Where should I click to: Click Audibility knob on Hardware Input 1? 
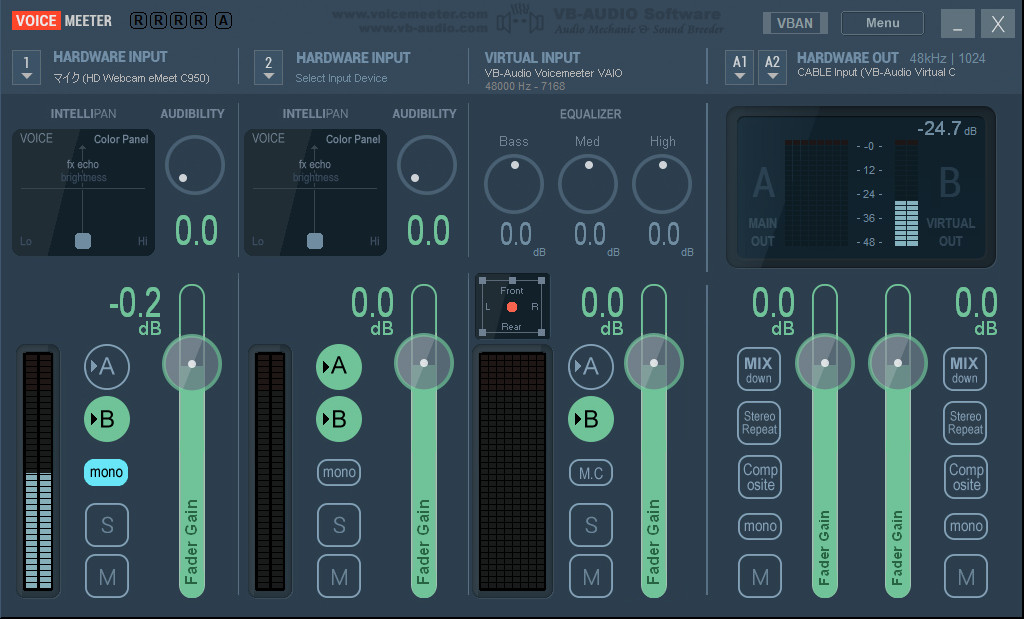tap(195, 165)
